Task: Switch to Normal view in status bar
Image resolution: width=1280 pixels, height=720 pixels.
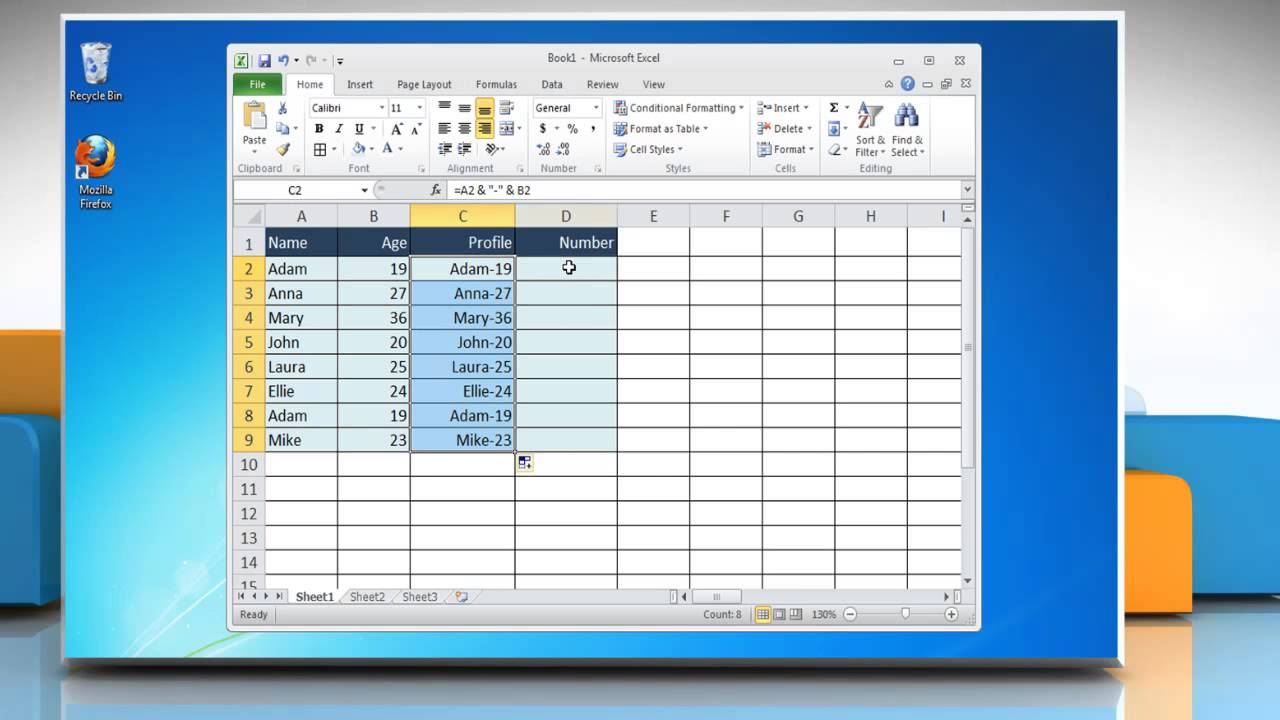Action: pos(763,614)
